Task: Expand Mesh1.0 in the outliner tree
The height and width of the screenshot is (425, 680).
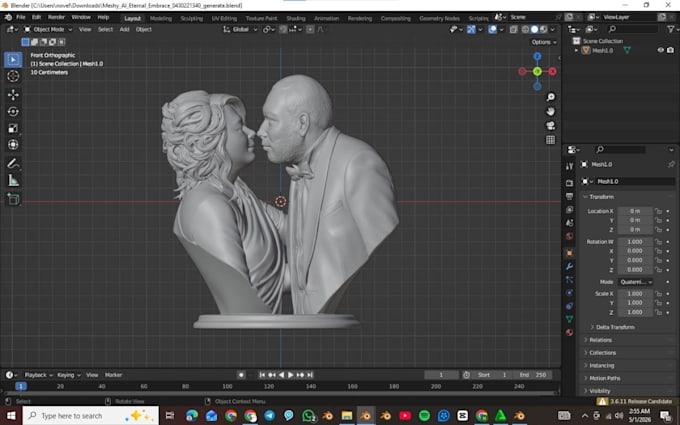Action: [x=576, y=50]
